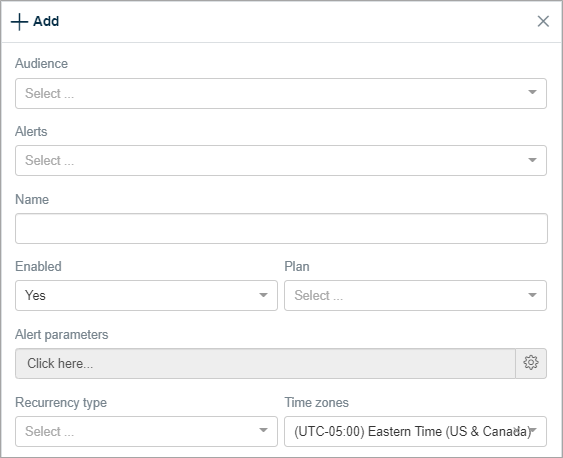This screenshot has width=563, height=458.
Task: Open the Alerts Select combo box
Action: tap(281, 160)
